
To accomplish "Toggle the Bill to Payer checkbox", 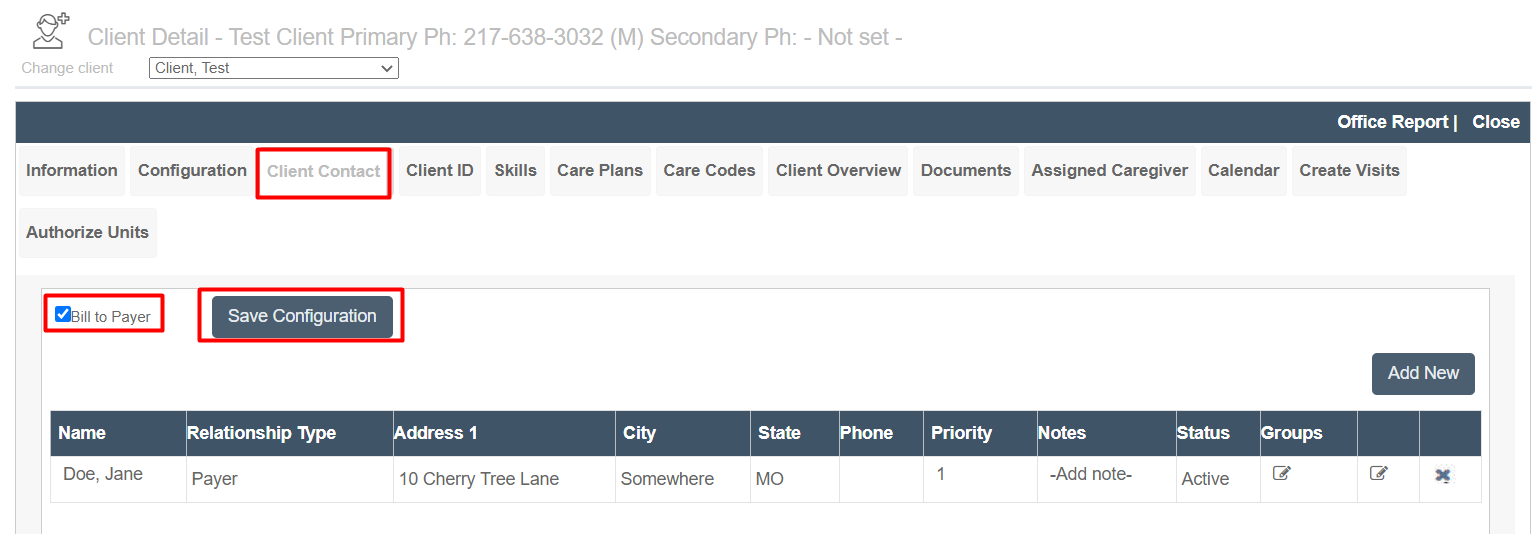I will click(x=63, y=314).
